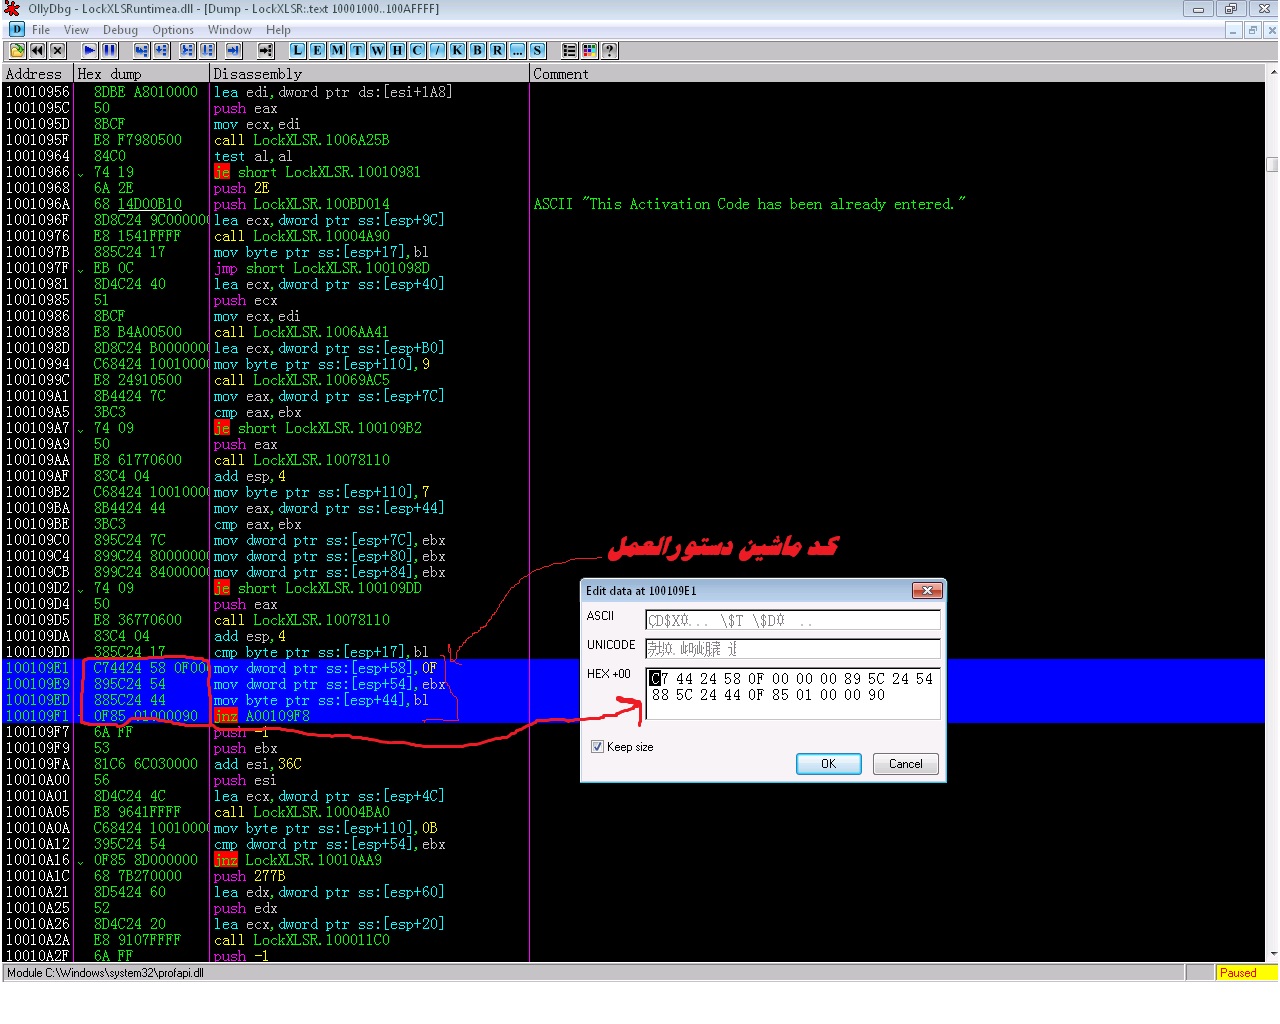Show Memory map using M button
Image resolution: width=1280 pixels, height=1024 pixels.
338,50
